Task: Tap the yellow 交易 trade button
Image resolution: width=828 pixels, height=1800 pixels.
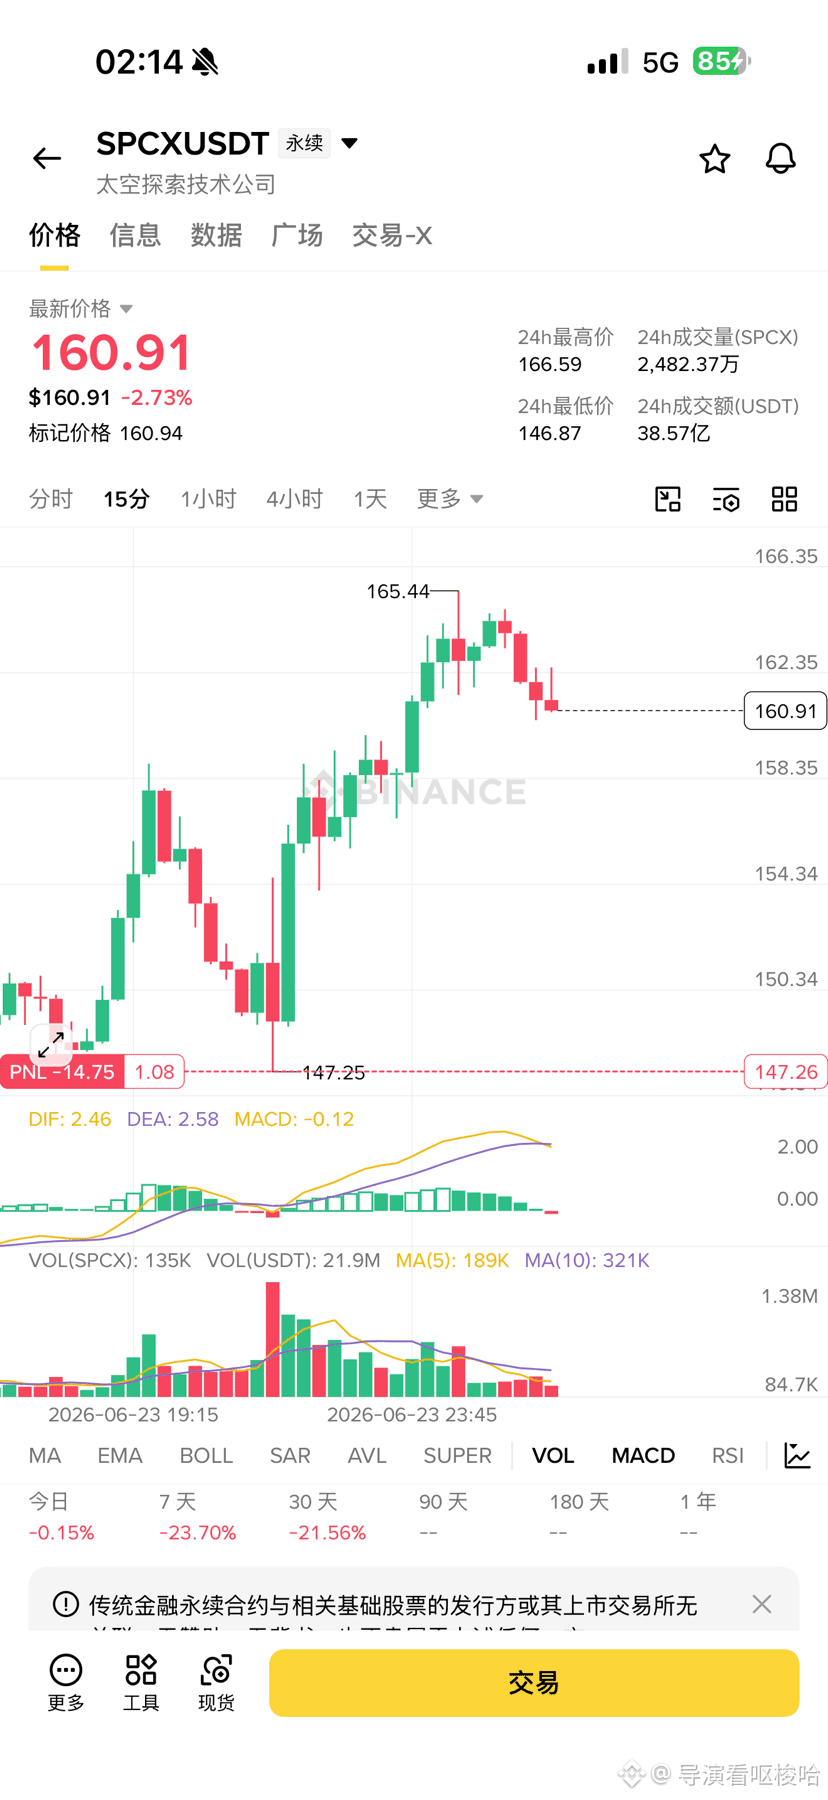Action: [534, 1683]
